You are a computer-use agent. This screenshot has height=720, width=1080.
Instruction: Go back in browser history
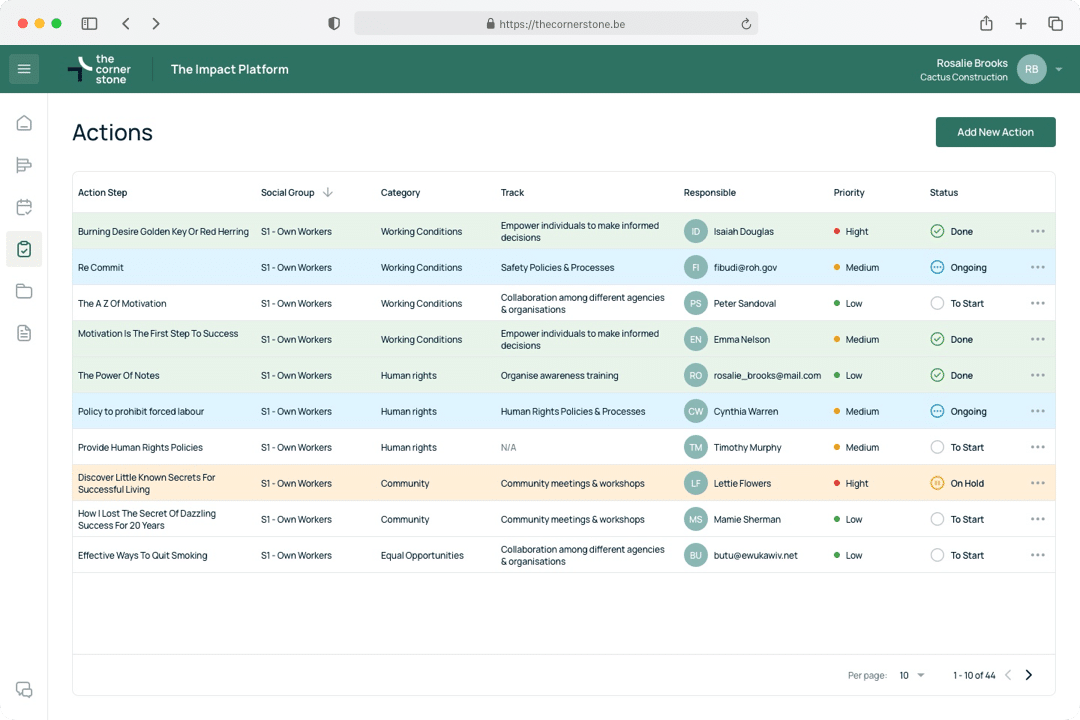(x=125, y=23)
